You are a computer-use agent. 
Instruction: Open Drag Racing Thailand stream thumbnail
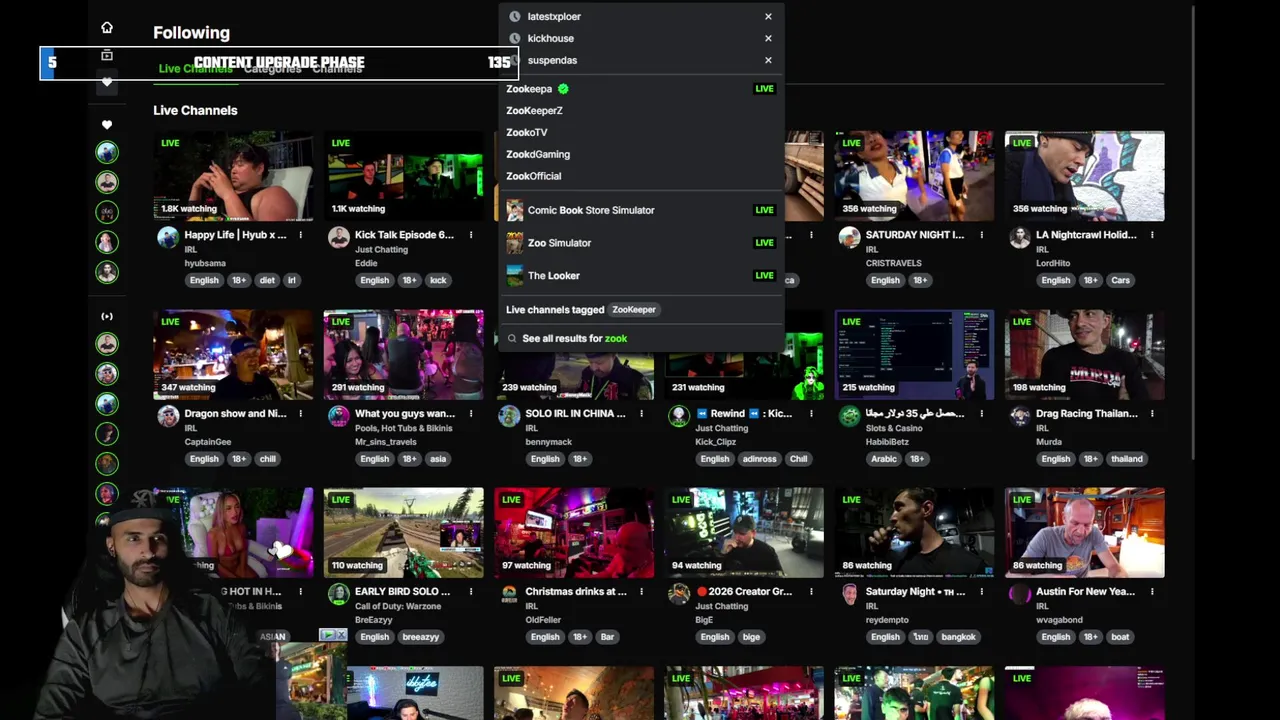pyautogui.click(x=1084, y=354)
